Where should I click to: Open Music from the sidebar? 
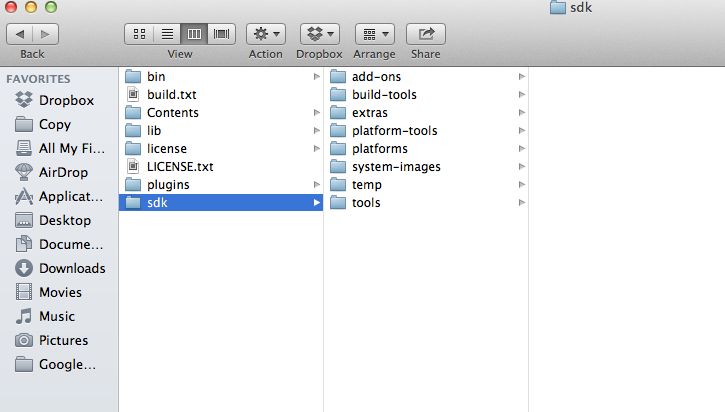[x=59, y=316]
